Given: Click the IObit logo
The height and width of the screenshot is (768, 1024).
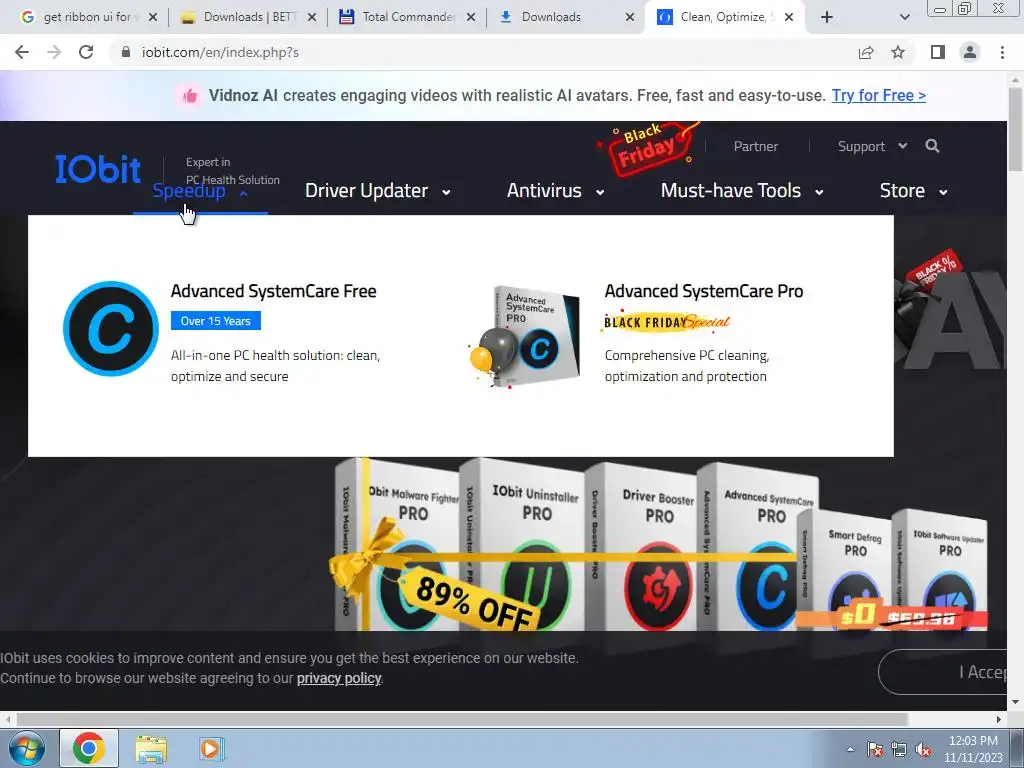Looking at the screenshot, I should pyautogui.click(x=97, y=169).
